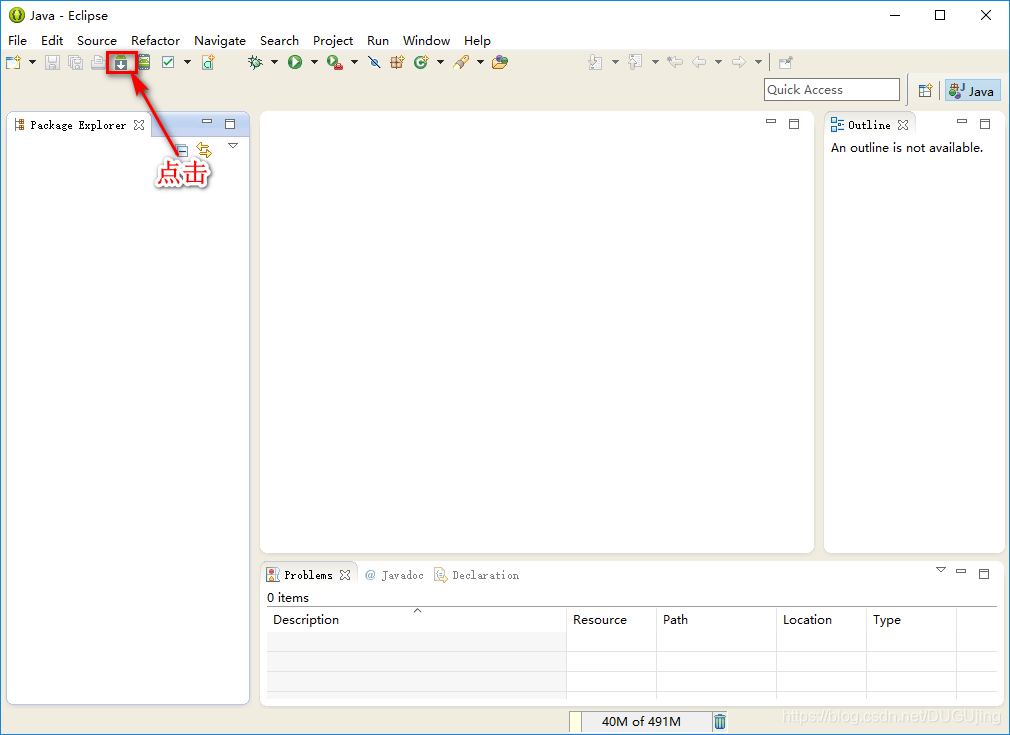Sort by the Type column header
This screenshot has height=735, width=1010.
[x=911, y=620]
